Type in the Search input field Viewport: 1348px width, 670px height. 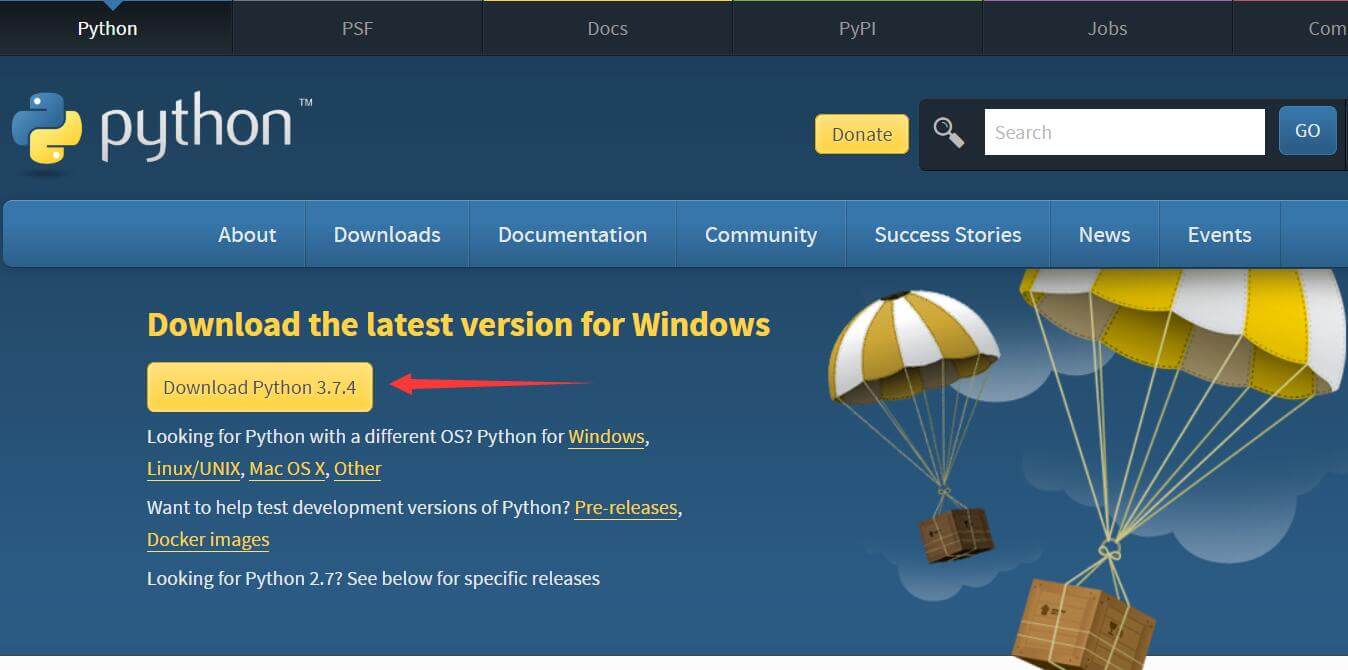[x=1124, y=132]
